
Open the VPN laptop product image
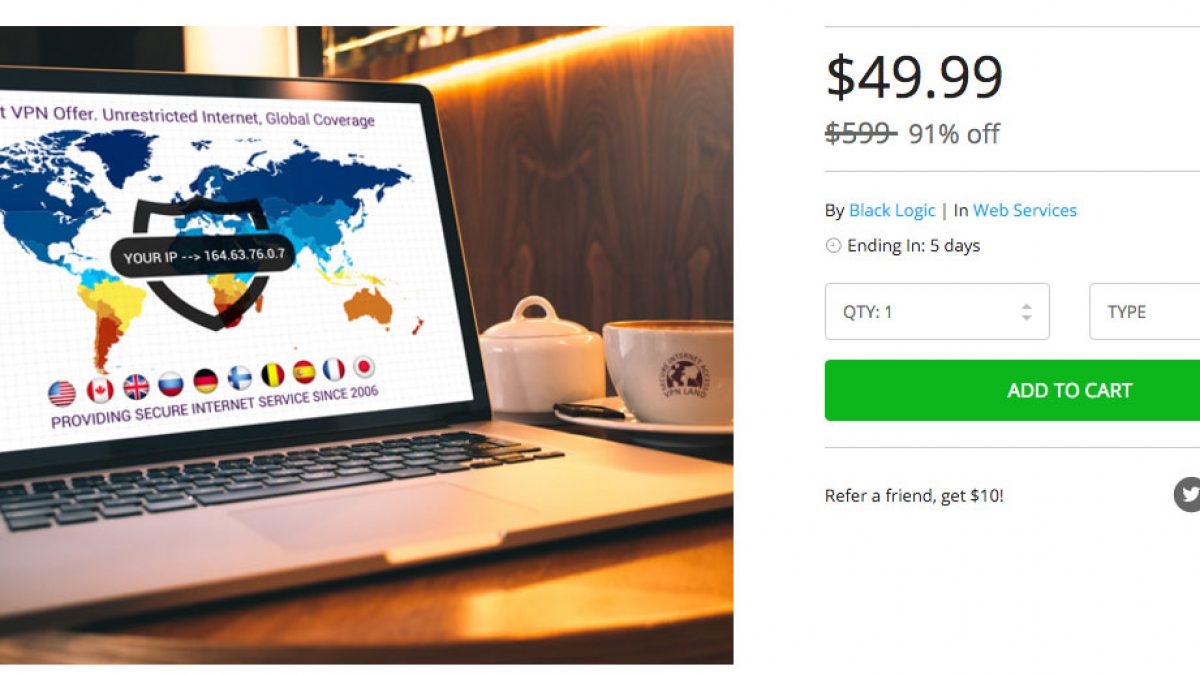pyautogui.click(x=366, y=345)
